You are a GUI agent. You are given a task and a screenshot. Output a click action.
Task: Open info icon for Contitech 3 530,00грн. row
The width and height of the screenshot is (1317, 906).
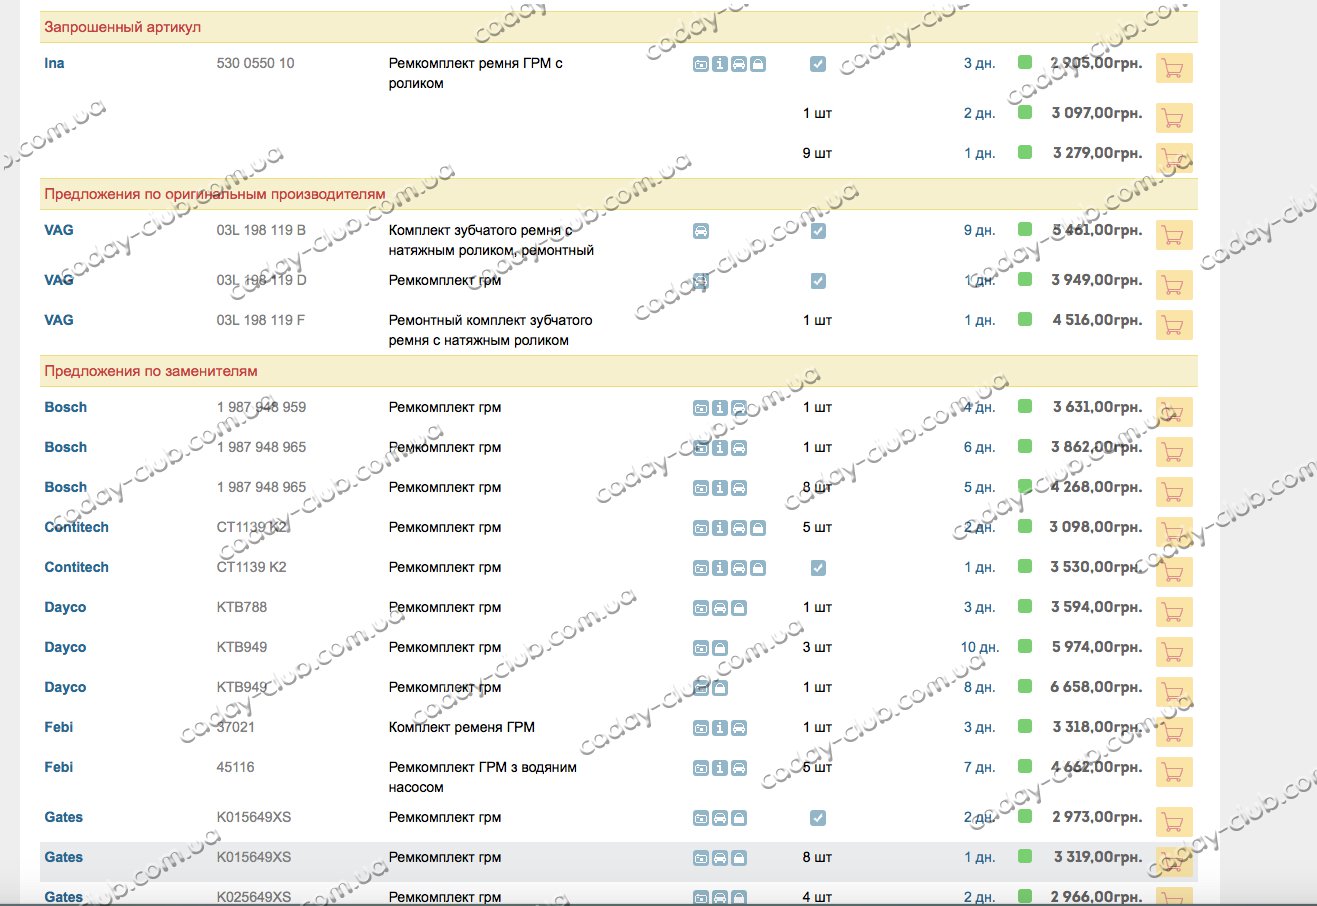(x=720, y=568)
